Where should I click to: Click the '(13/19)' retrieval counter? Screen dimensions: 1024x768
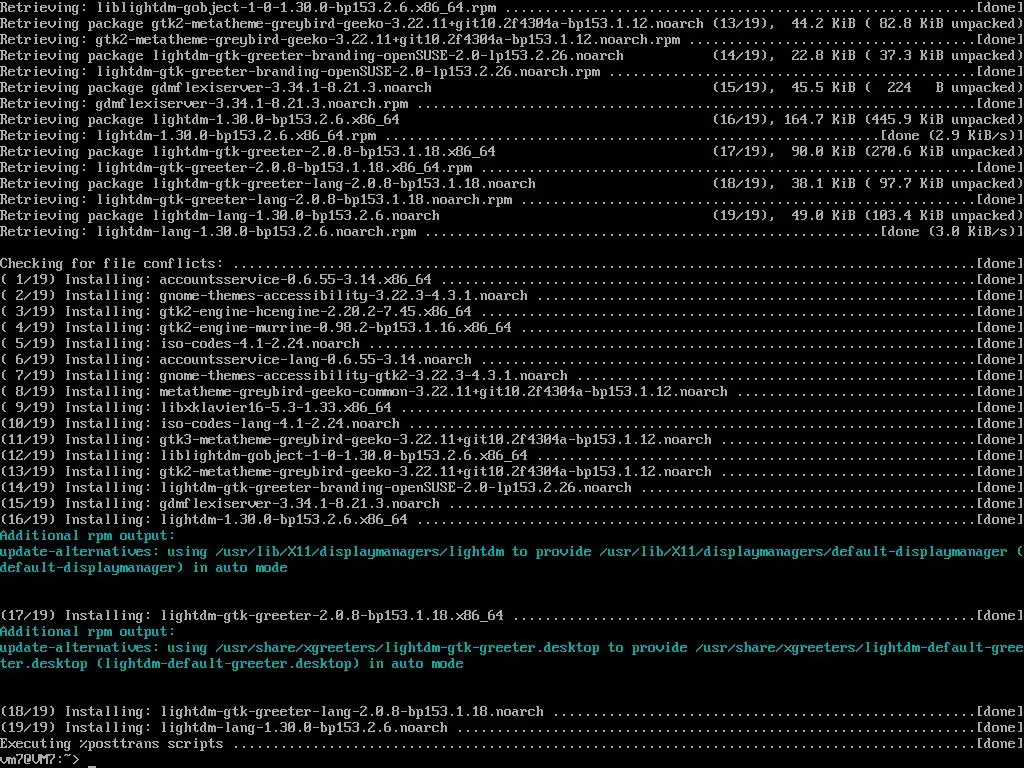741,24
